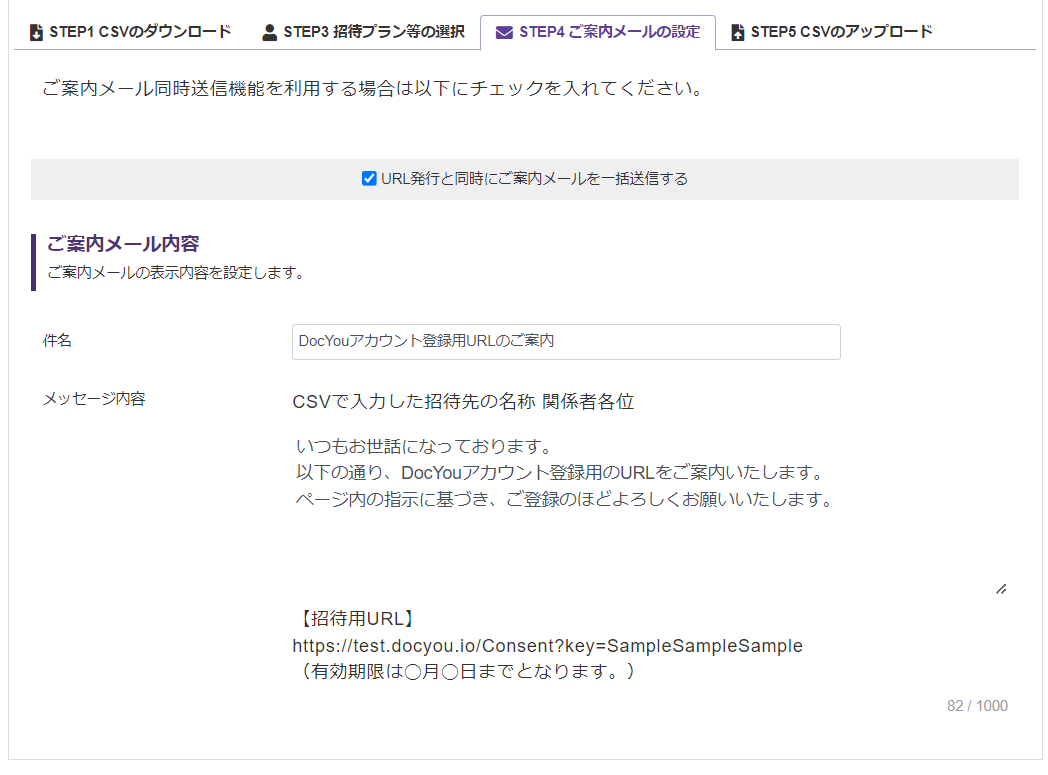Click the envelope icon on STEP4 tab
The image size is (1048, 775).
click(x=504, y=33)
